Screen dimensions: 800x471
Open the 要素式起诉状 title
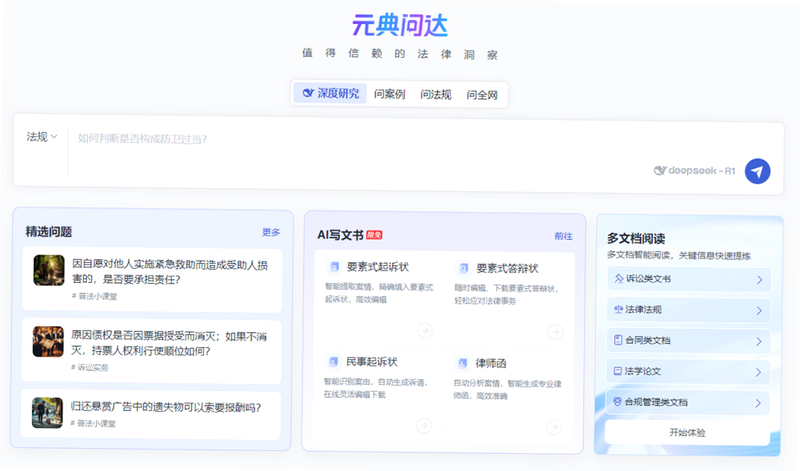point(378,267)
